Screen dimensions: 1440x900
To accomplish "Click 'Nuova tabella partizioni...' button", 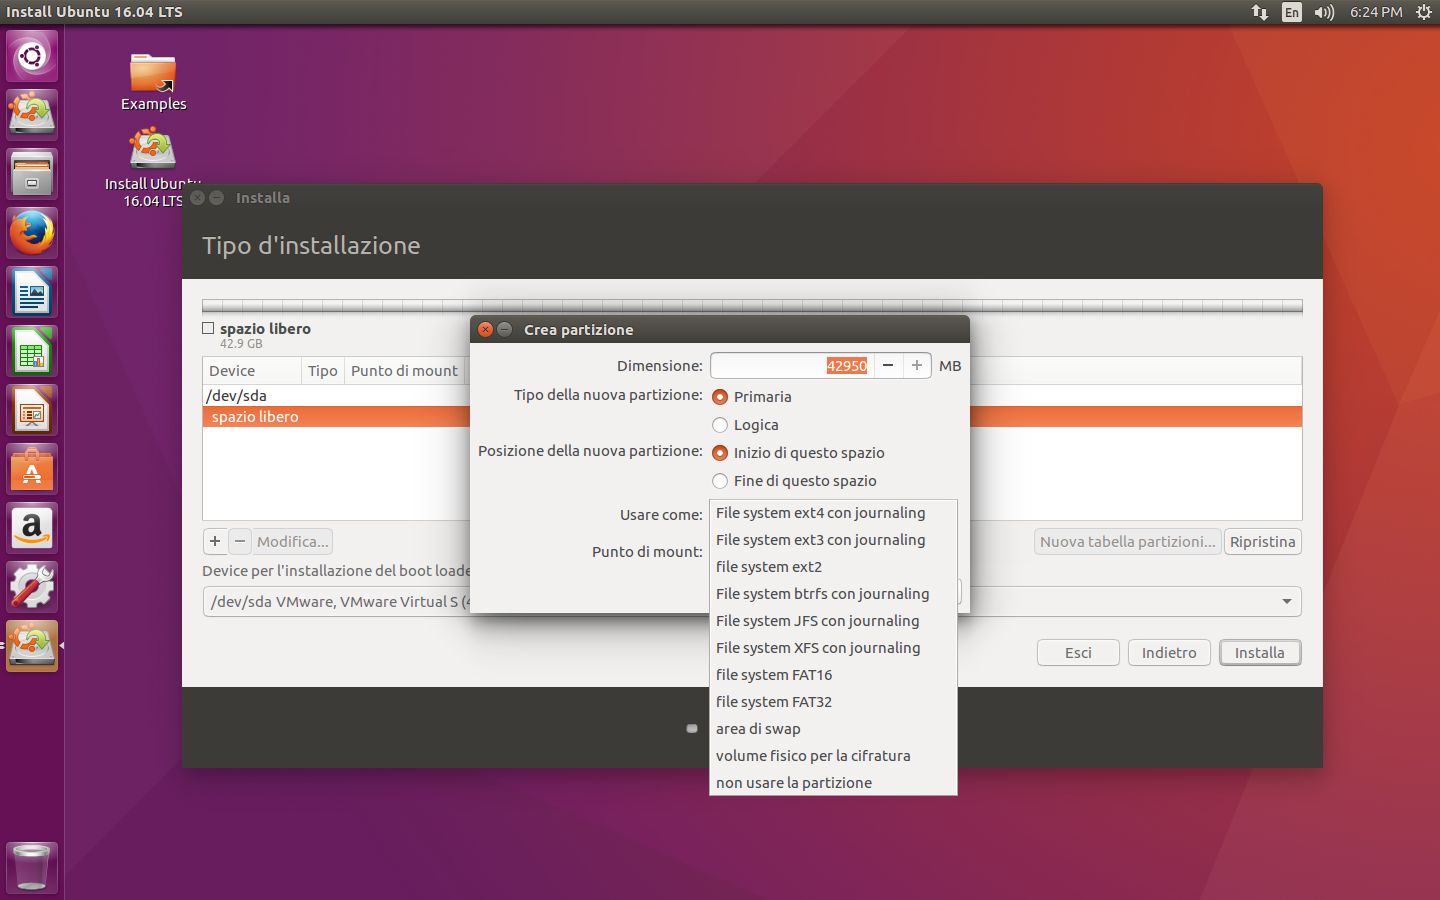I will pyautogui.click(x=1127, y=541).
